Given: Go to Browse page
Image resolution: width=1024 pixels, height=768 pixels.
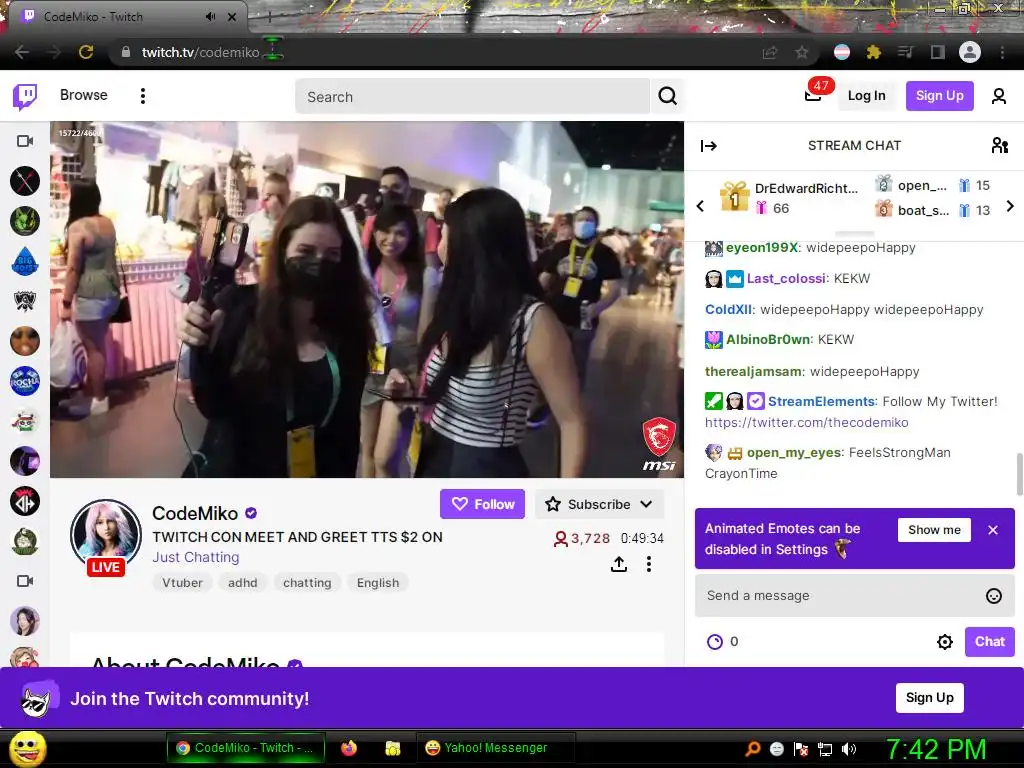Looking at the screenshot, I should [x=84, y=95].
